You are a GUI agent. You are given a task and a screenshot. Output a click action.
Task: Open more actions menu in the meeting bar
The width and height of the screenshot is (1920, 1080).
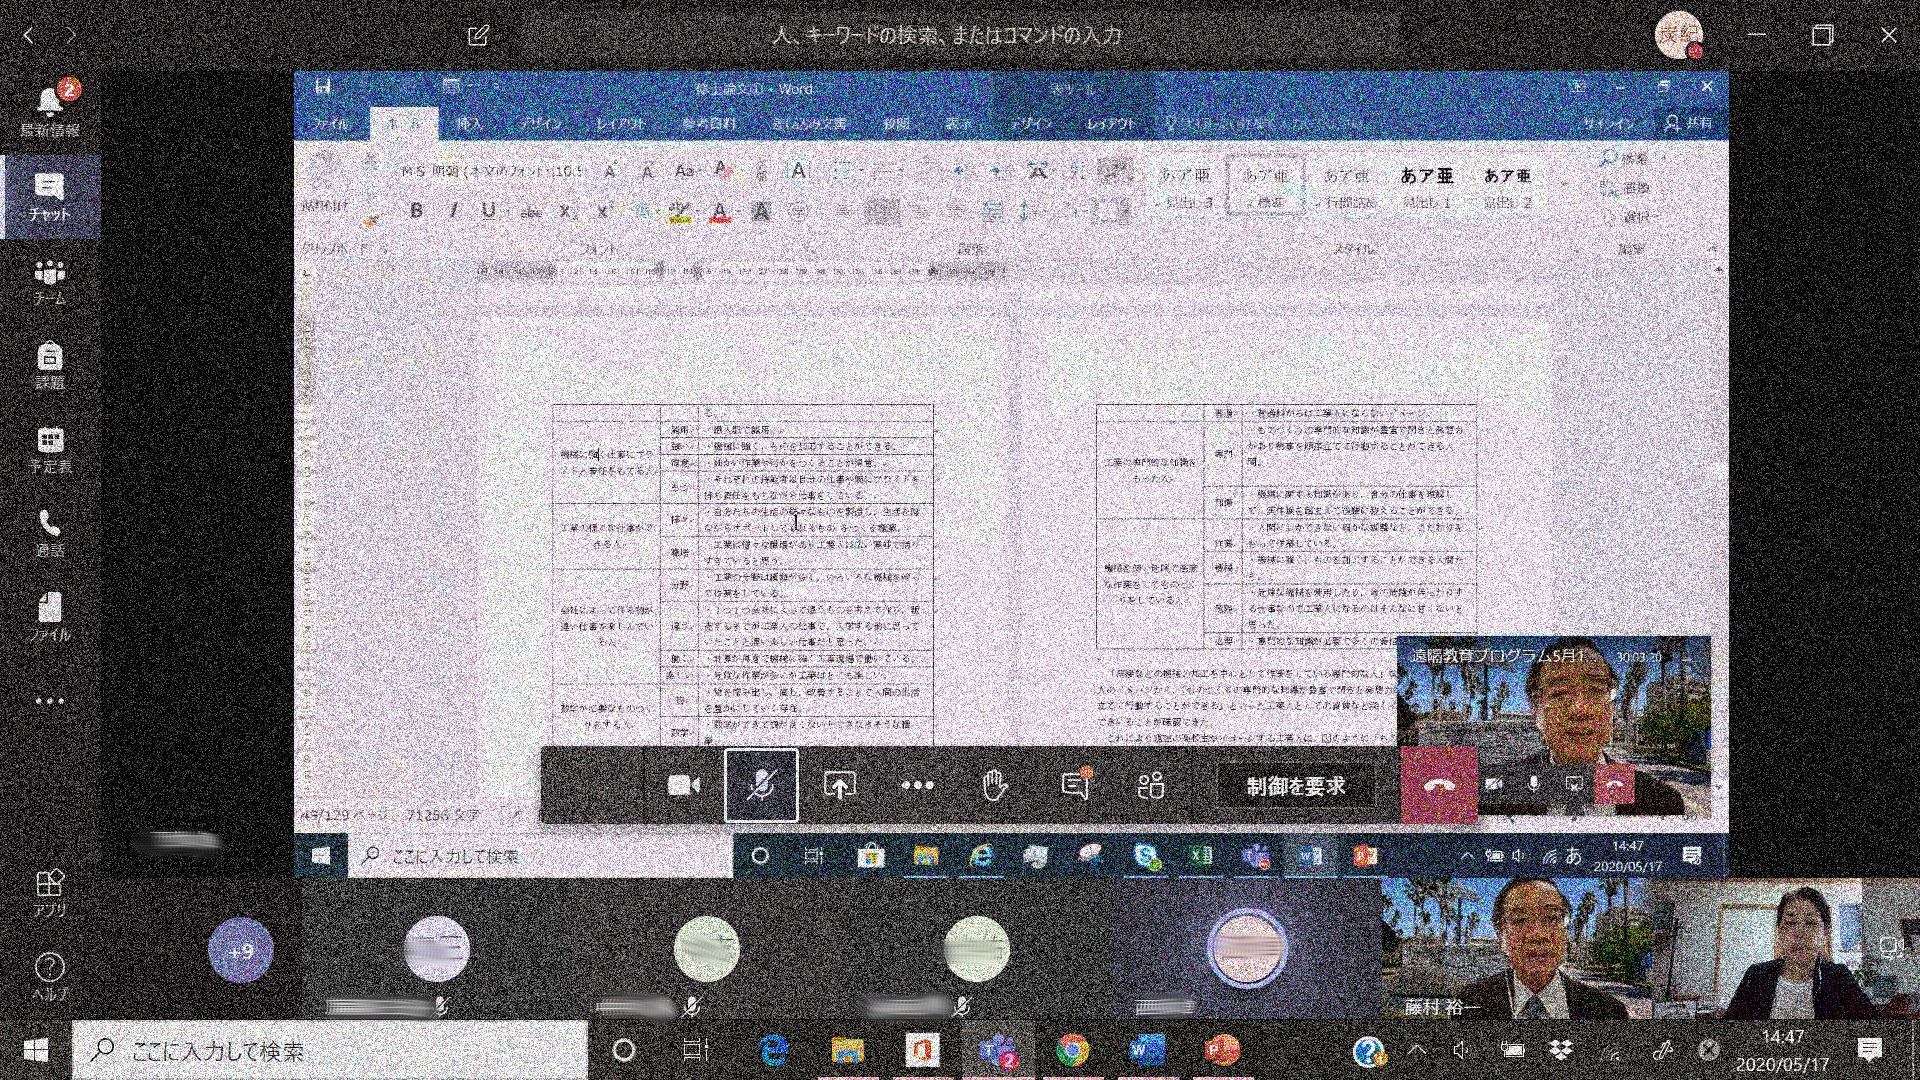coord(917,786)
